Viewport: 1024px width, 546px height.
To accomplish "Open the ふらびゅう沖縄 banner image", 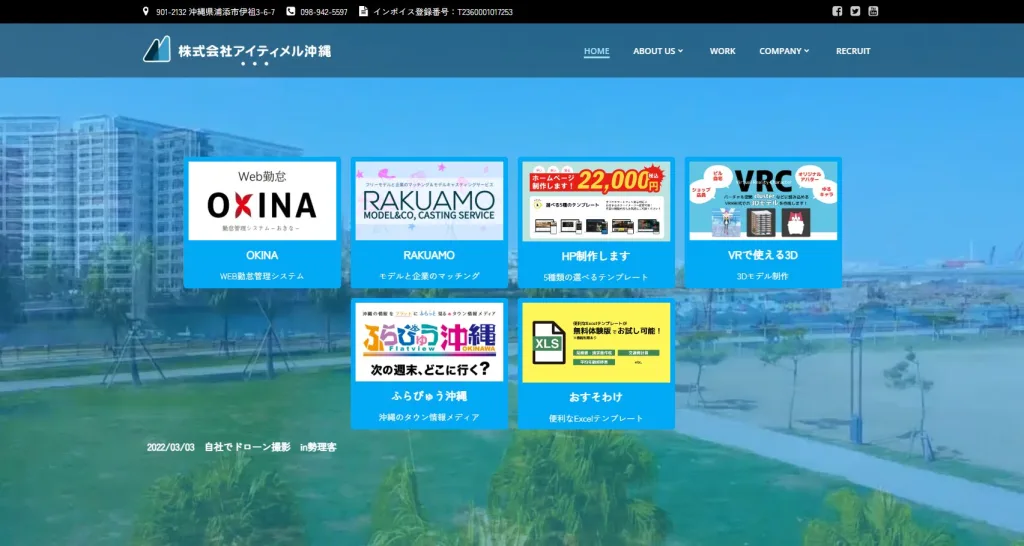I will [429, 342].
